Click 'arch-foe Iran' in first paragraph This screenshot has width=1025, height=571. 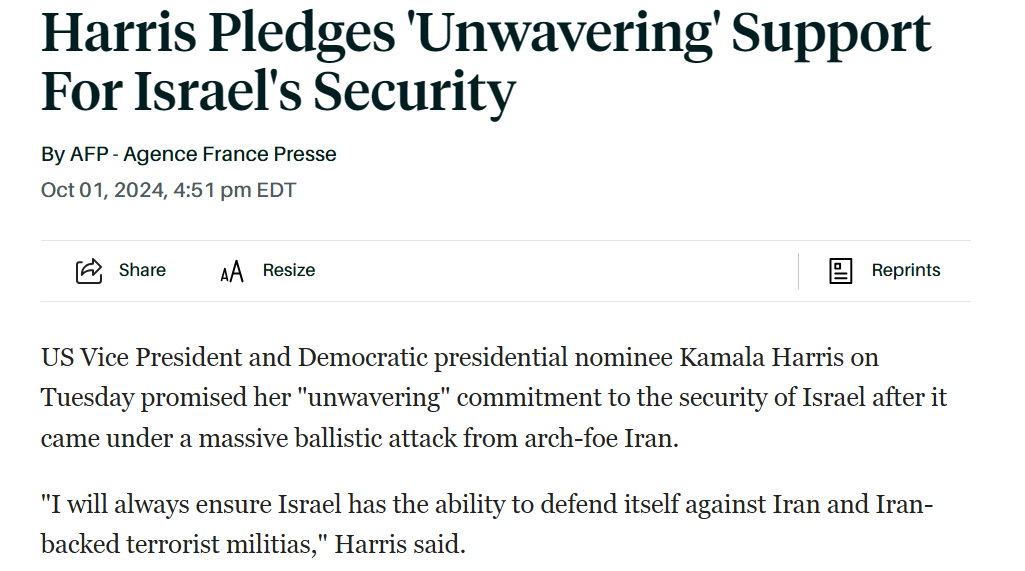pyautogui.click(x=601, y=438)
